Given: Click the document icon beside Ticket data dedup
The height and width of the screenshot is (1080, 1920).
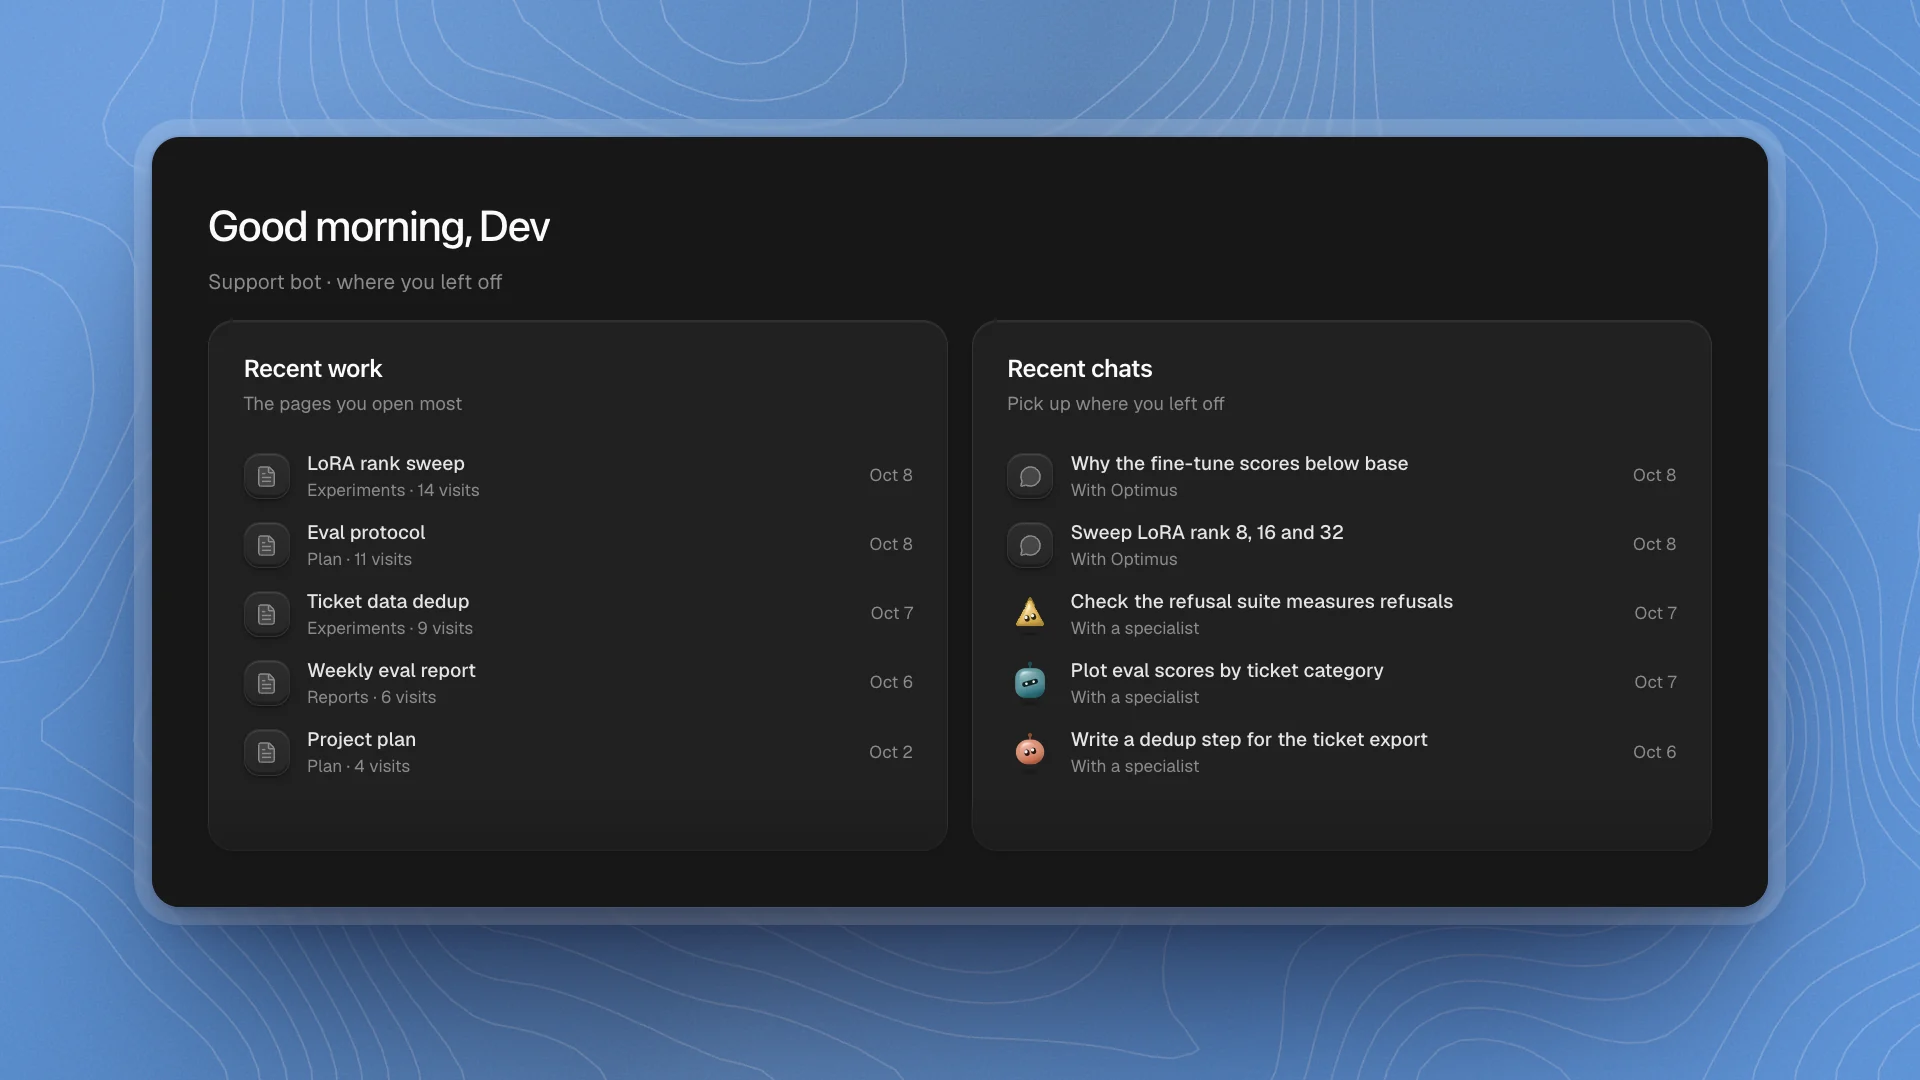Looking at the screenshot, I should click(266, 614).
